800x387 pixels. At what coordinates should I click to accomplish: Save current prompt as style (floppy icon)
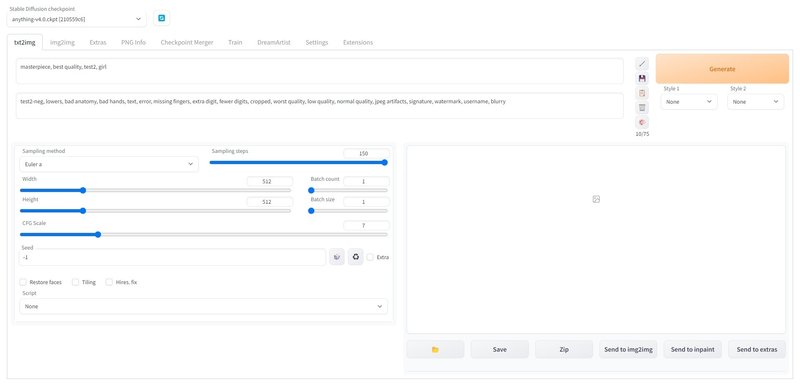[x=642, y=79]
